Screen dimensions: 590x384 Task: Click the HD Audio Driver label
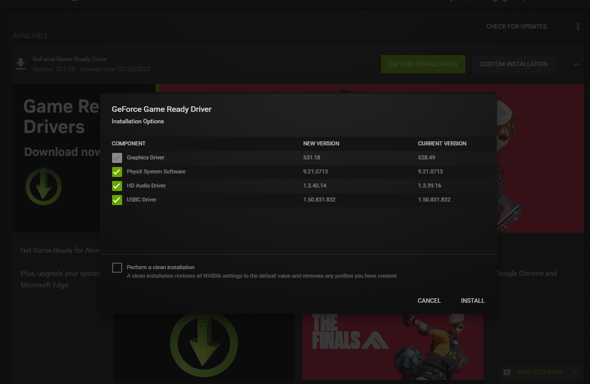[x=146, y=186]
